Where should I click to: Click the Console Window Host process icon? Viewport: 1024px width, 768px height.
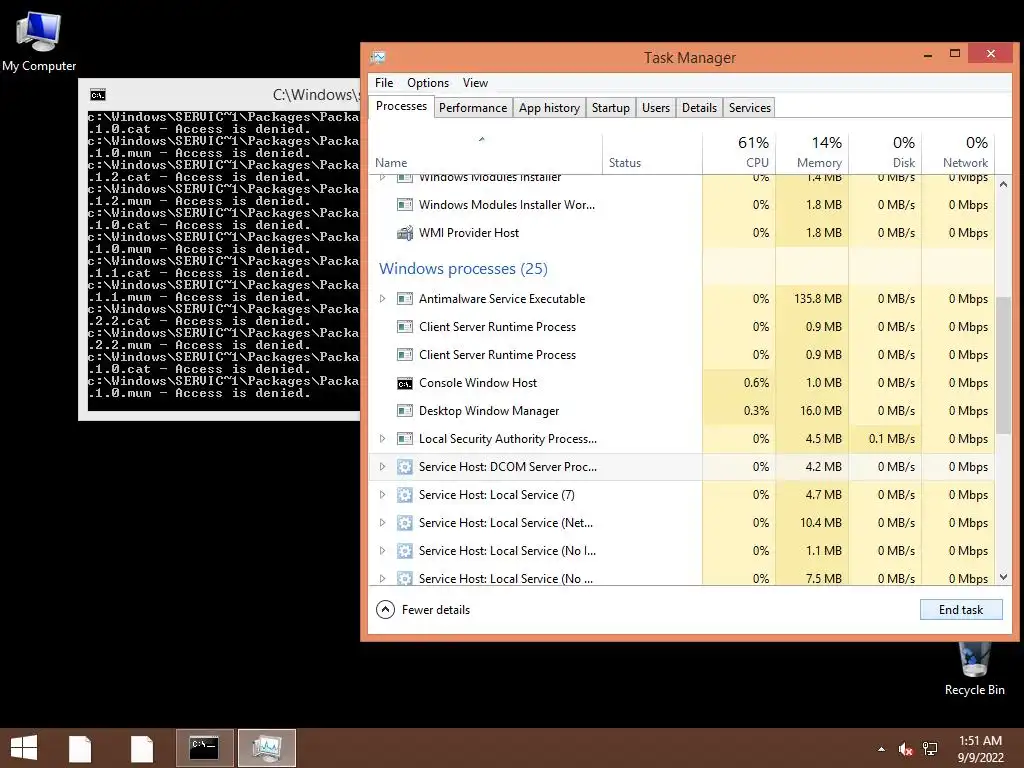click(405, 383)
